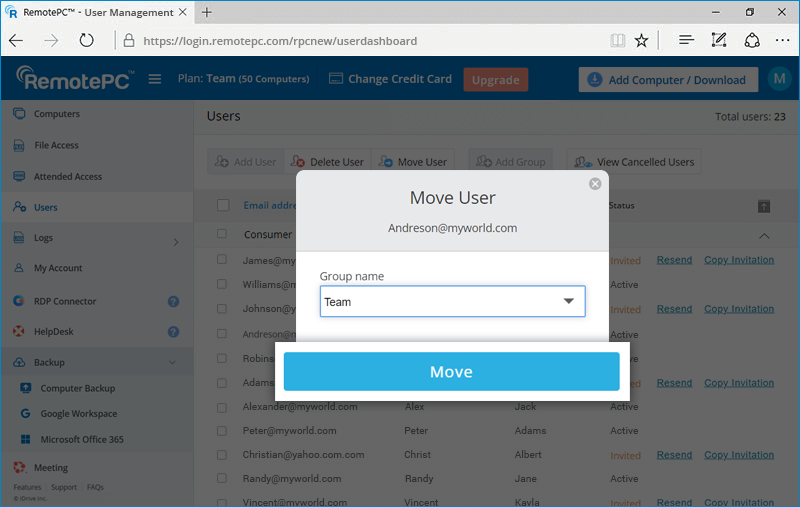
Task: Open the user avatar M icon
Action: coord(778,80)
